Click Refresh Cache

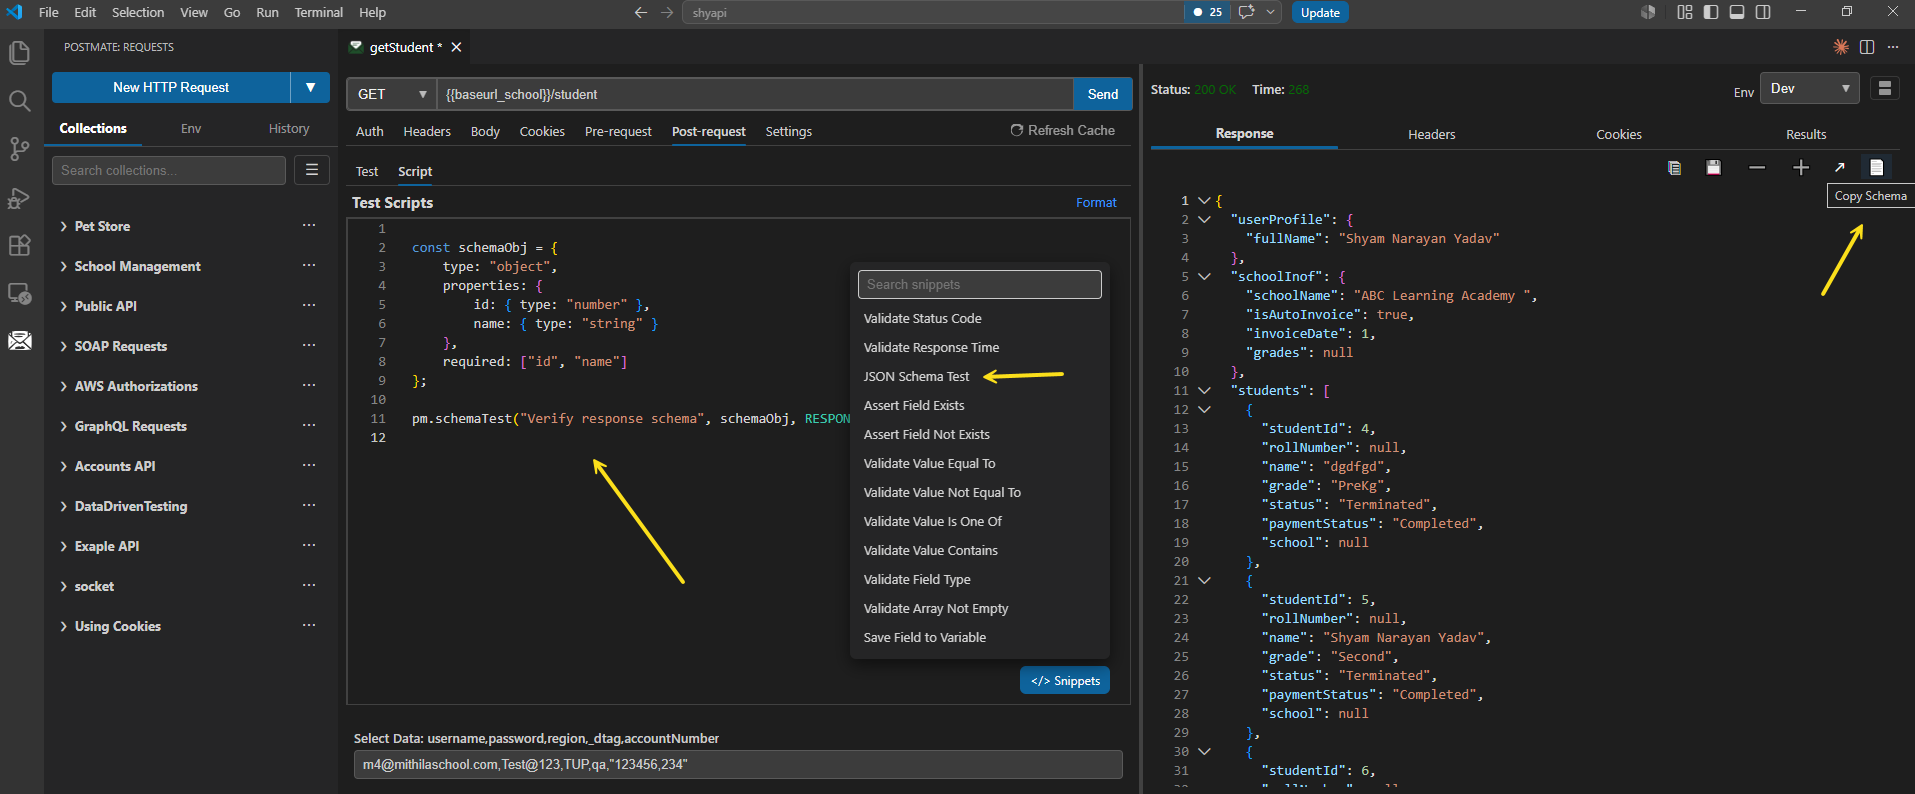[x=1062, y=130]
